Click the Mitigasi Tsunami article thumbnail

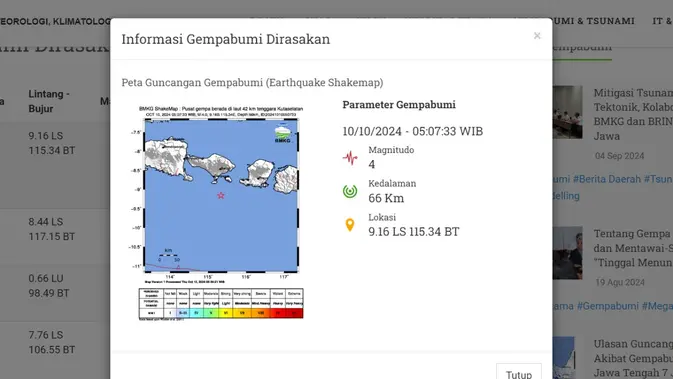567,112
